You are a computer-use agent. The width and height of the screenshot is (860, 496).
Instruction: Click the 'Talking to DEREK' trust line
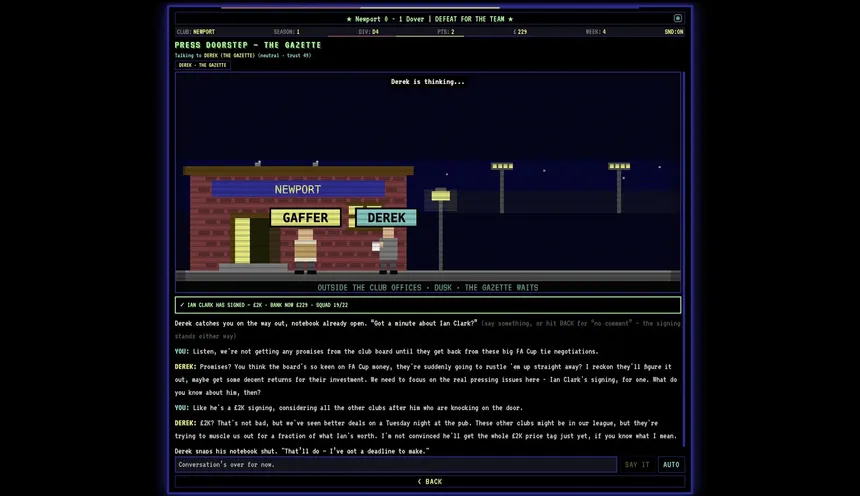tap(243, 55)
